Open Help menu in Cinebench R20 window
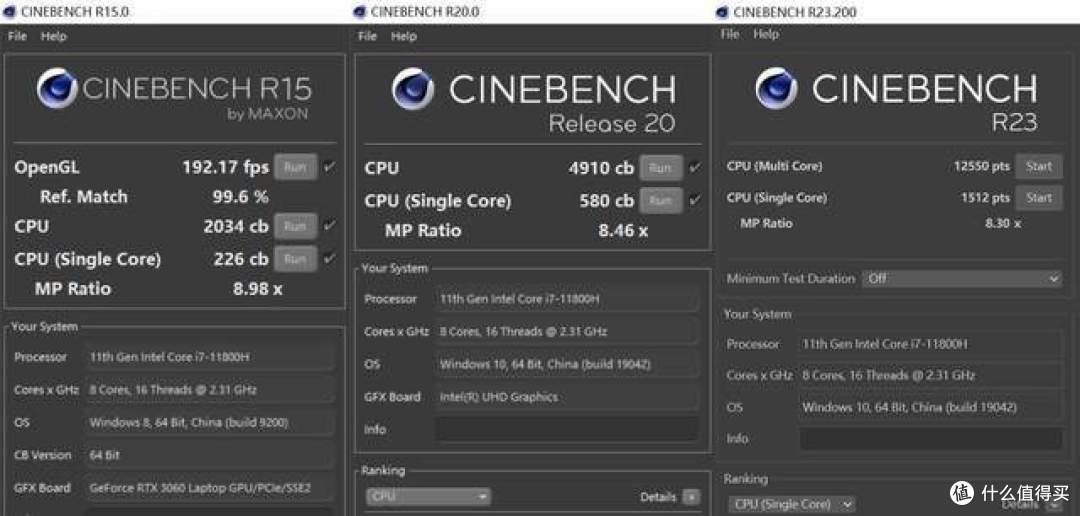The image size is (1080, 516). pos(404,36)
